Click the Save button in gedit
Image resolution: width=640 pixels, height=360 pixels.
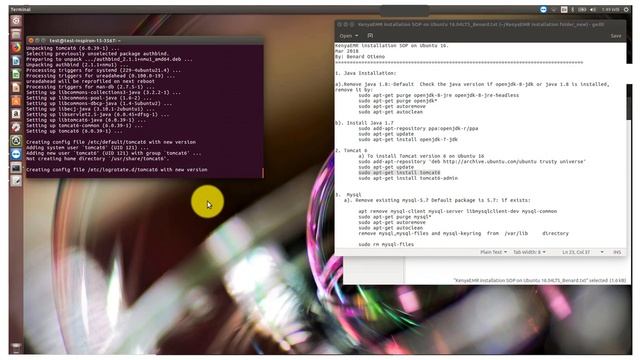coord(616,36)
